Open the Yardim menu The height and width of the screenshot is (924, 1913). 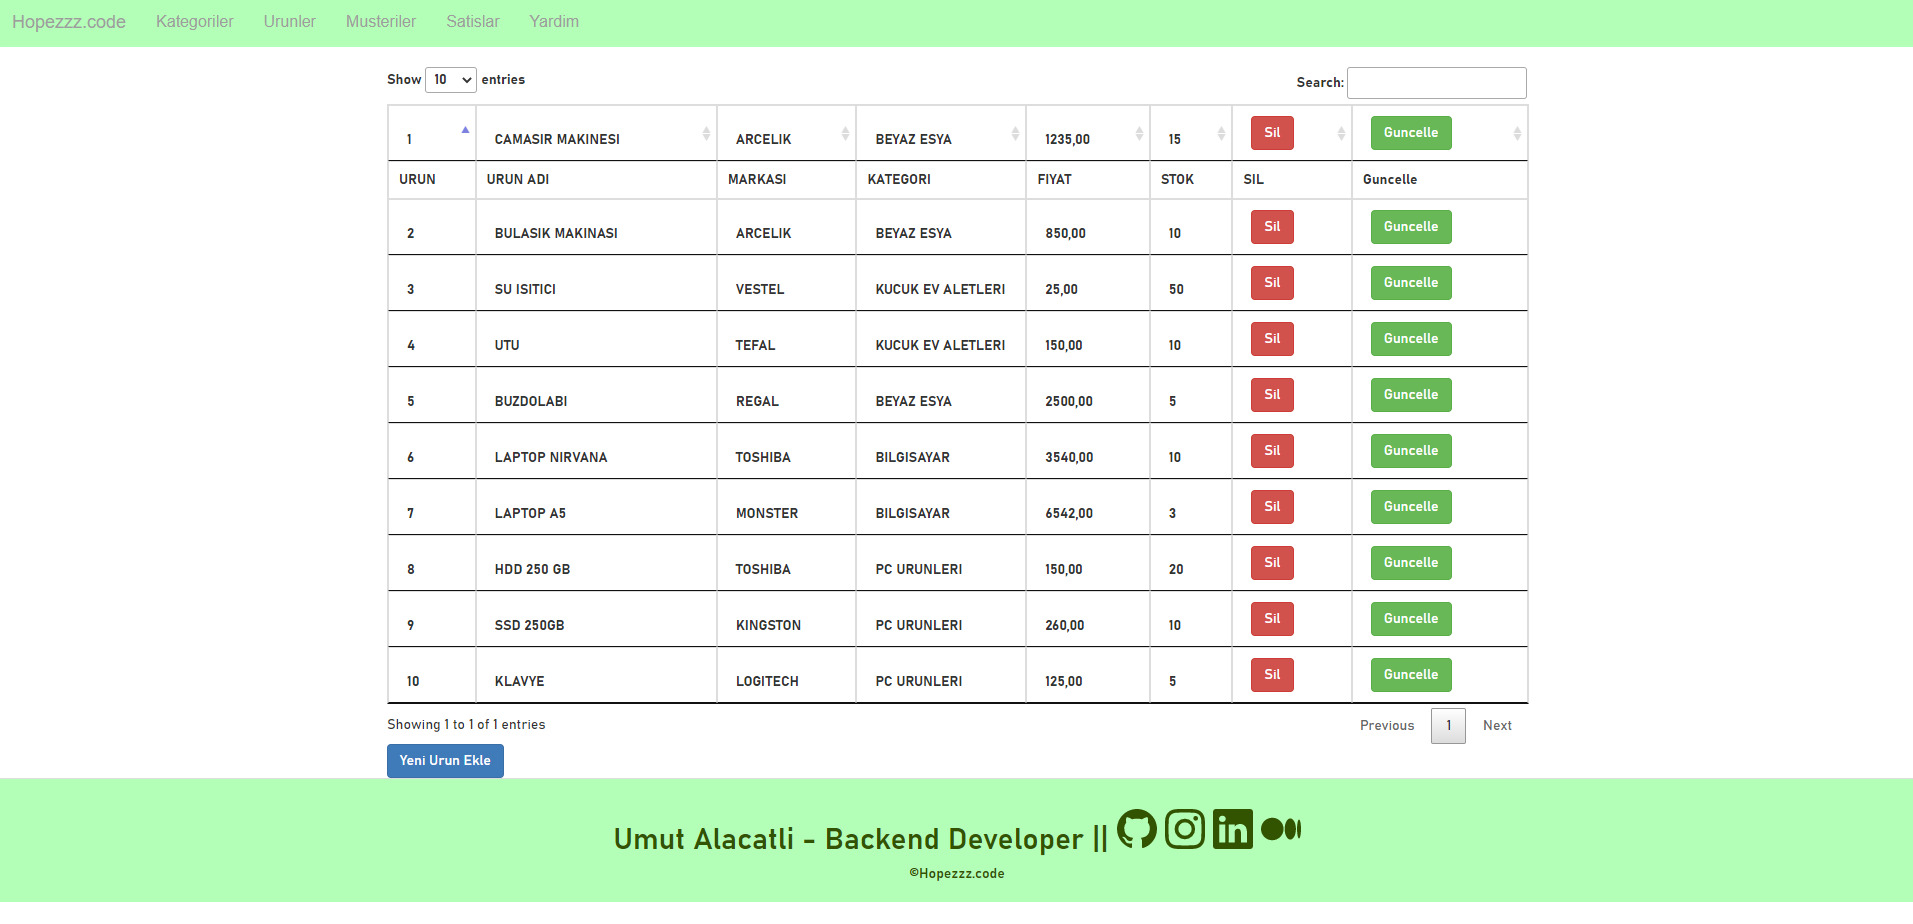[554, 21]
